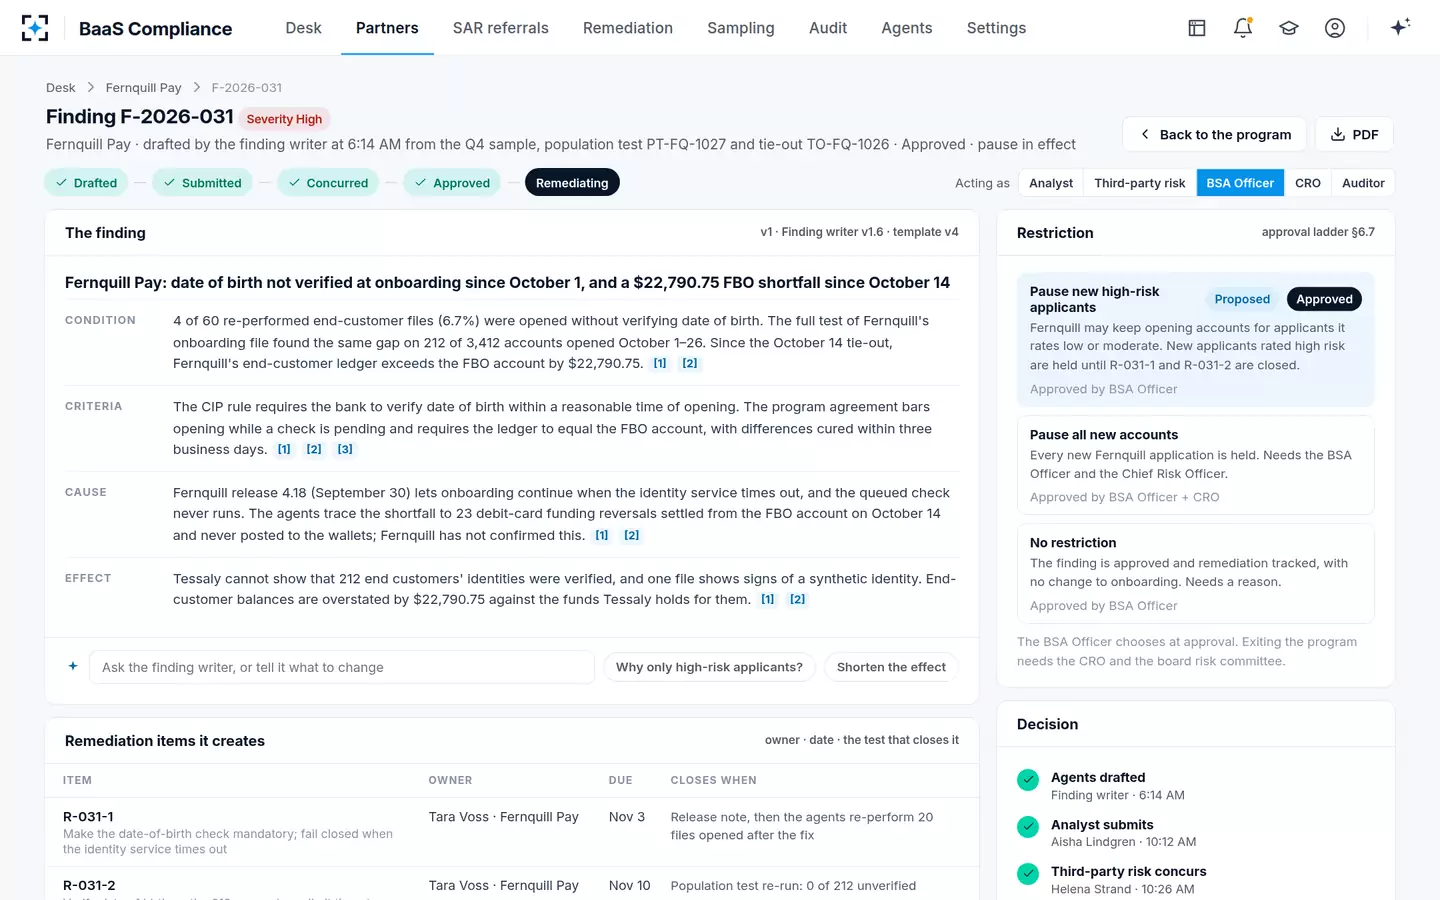The width and height of the screenshot is (1440, 900).
Task: Open the Audit tab
Action: click(828, 28)
